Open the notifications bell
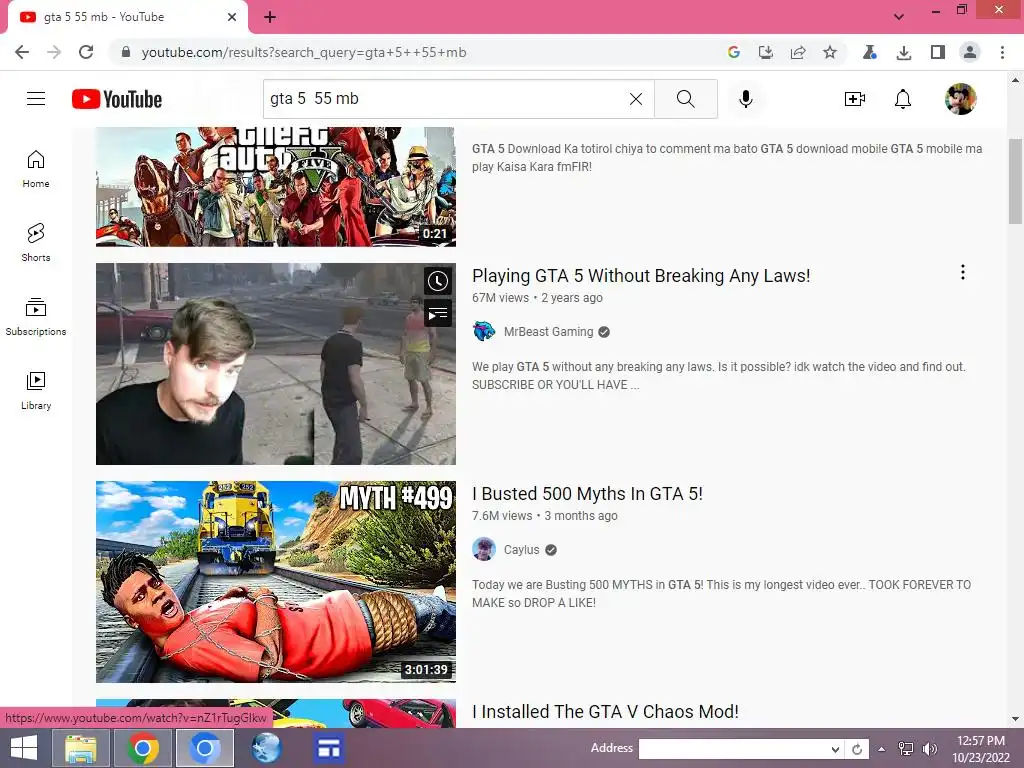Screen dimensions: 1024x768 903,99
